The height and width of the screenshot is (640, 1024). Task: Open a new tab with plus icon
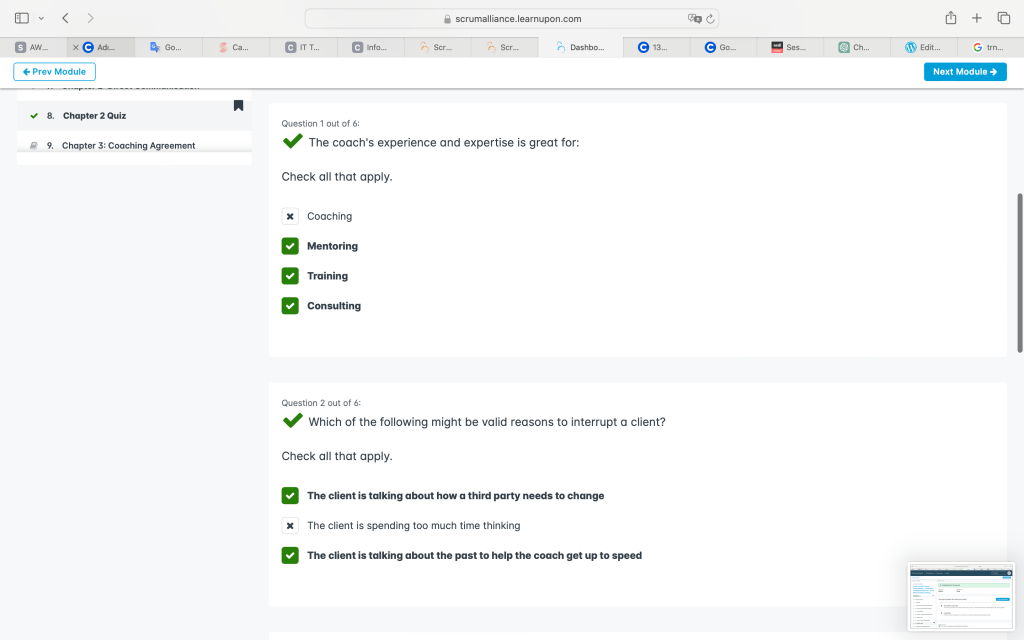[x=977, y=18]
